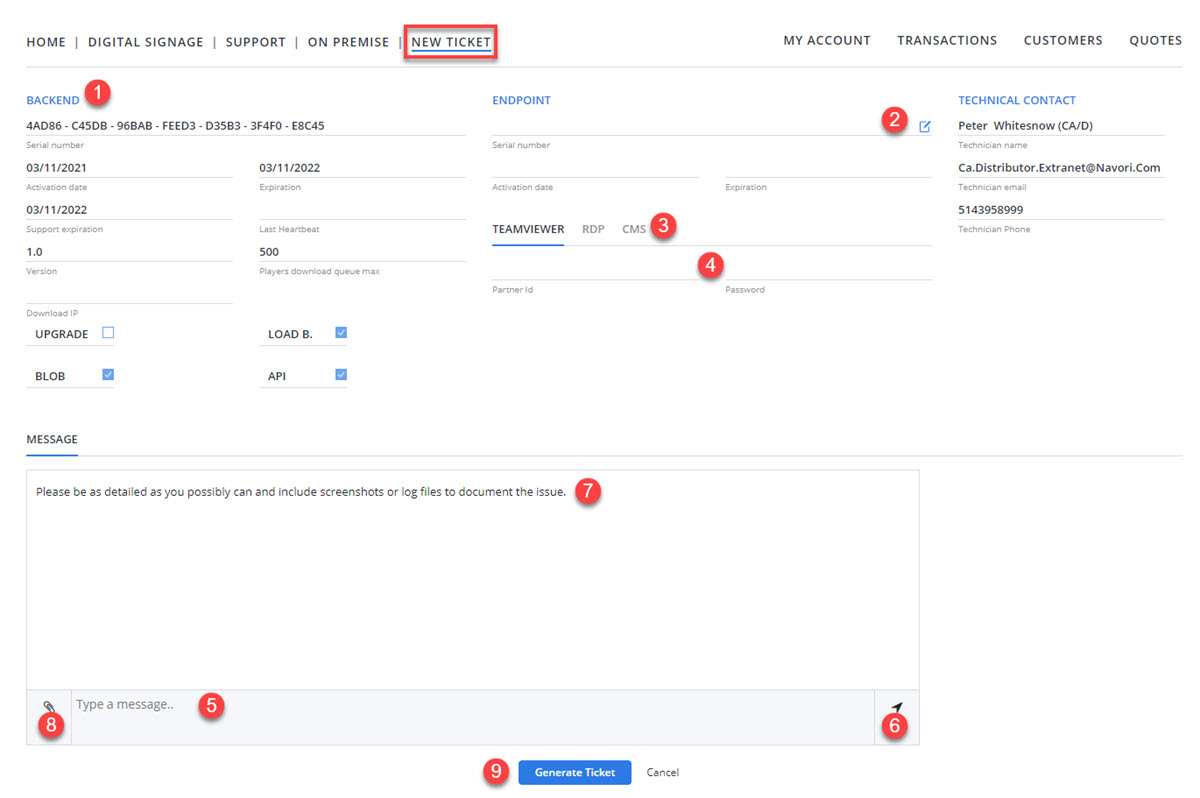Select the MESSAGE tab
Viewport: 1200px width, 798px height.
point(52,439)
